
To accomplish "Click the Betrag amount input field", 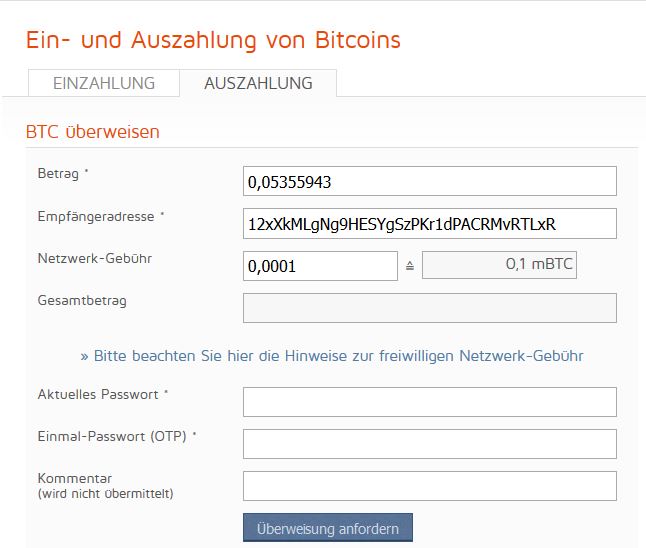I will point(430,181).
